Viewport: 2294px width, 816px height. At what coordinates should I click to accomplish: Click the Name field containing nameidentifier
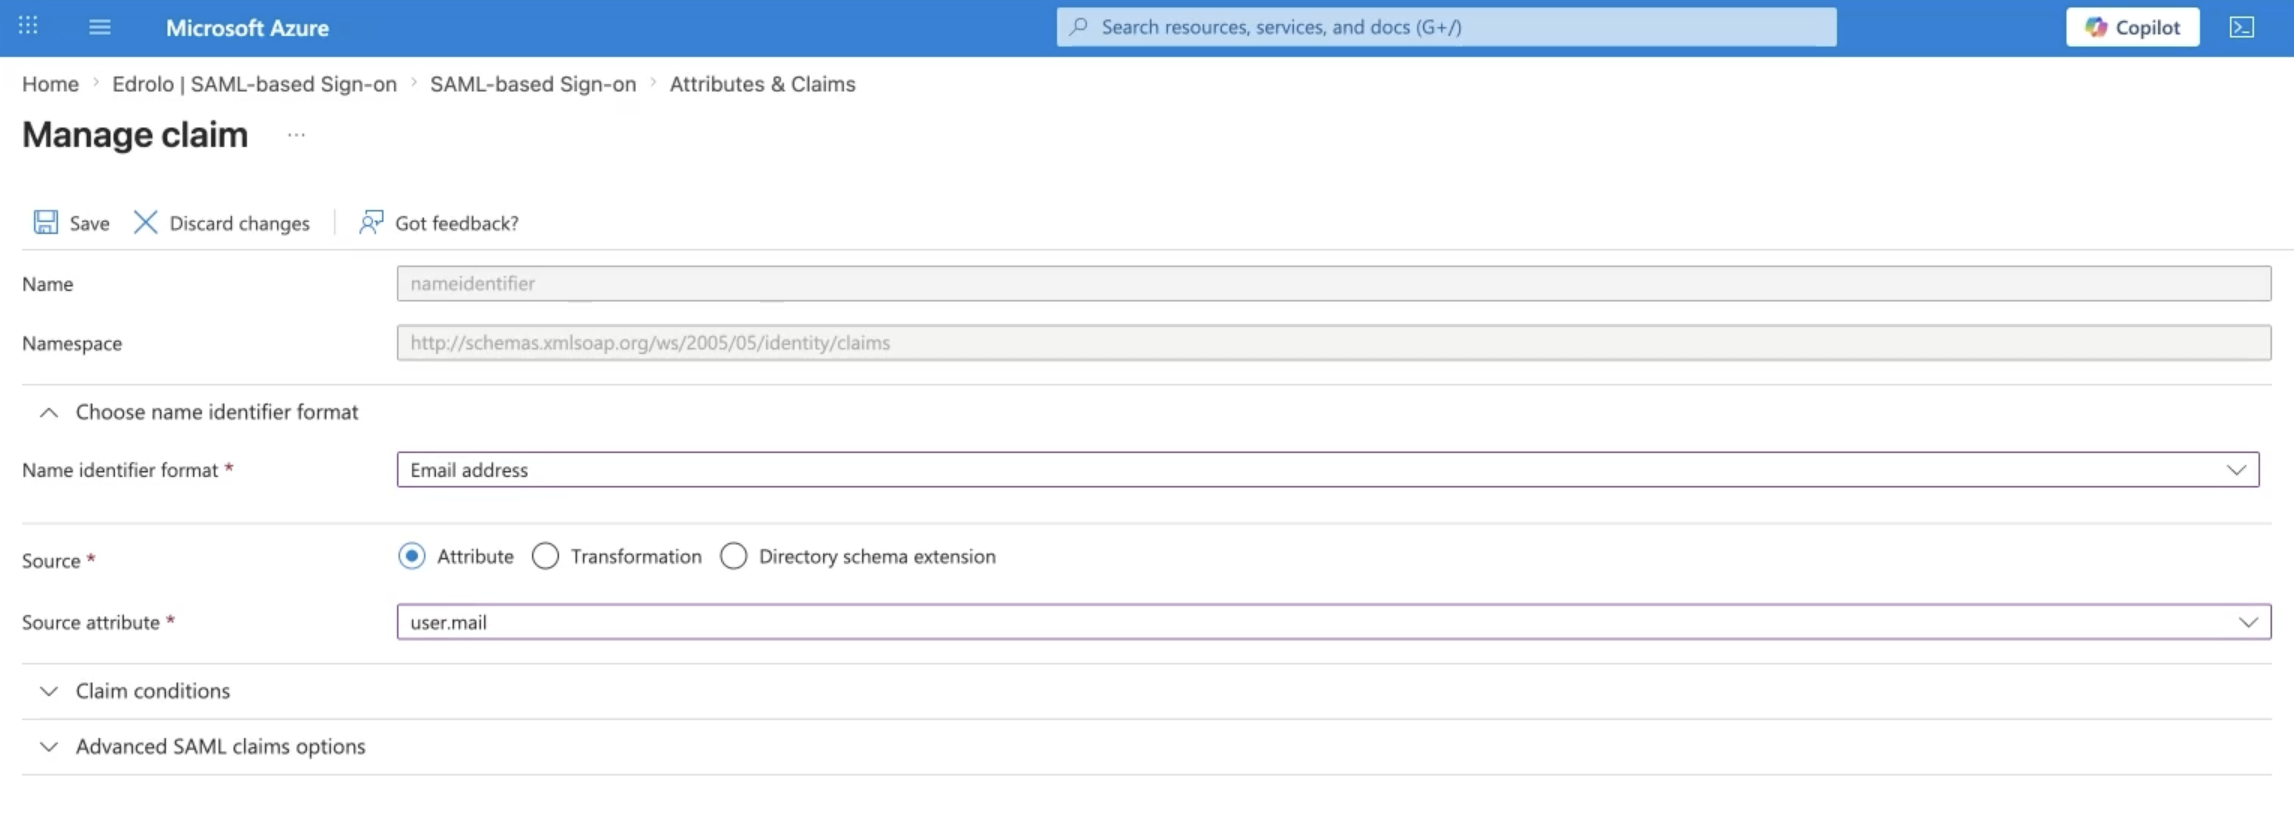point(1334,283)
